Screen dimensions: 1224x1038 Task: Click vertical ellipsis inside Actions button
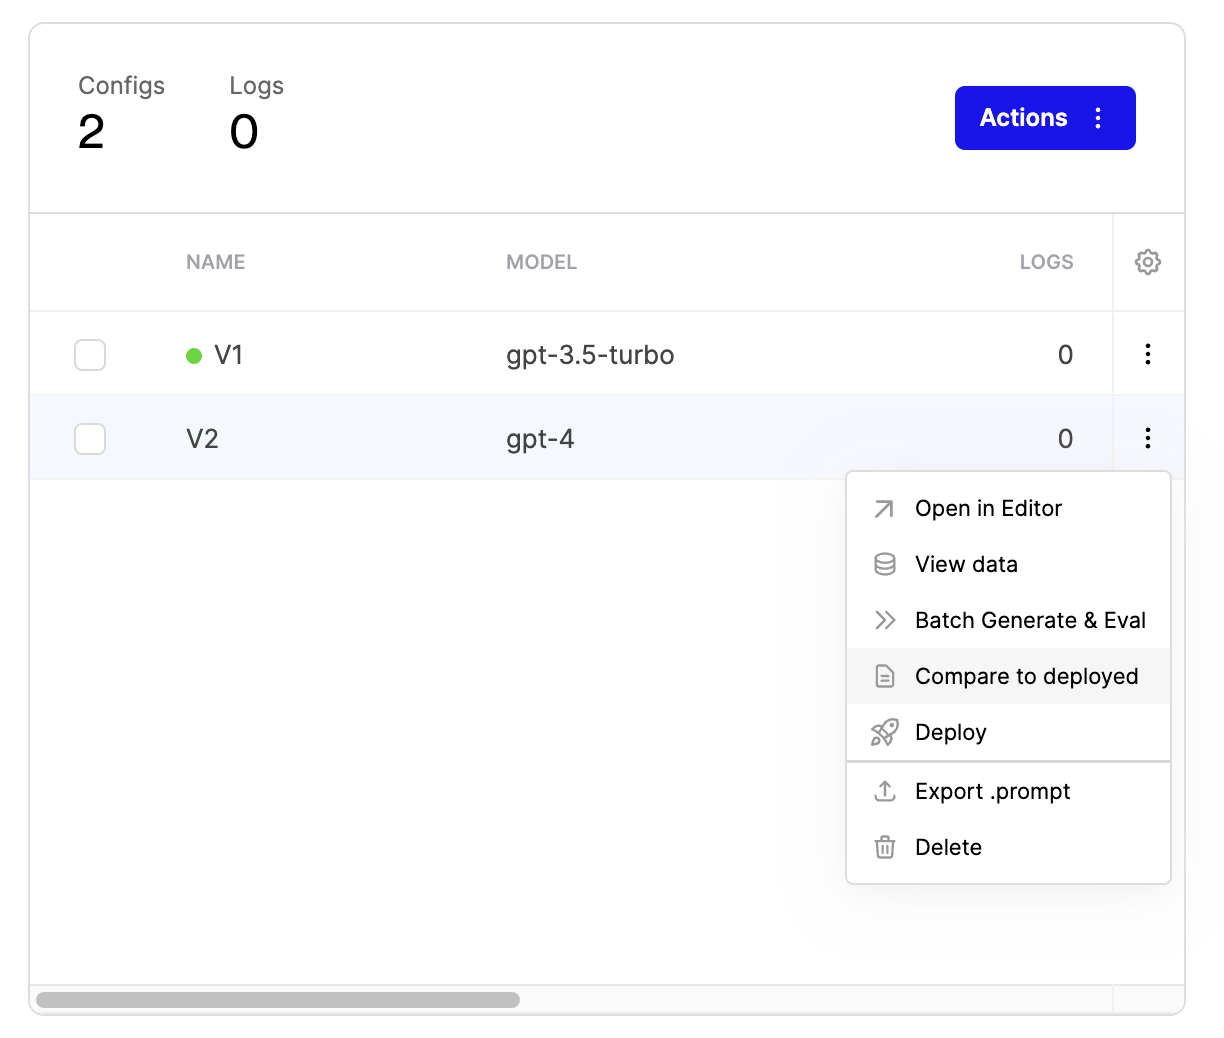(x=1098, y=118)
